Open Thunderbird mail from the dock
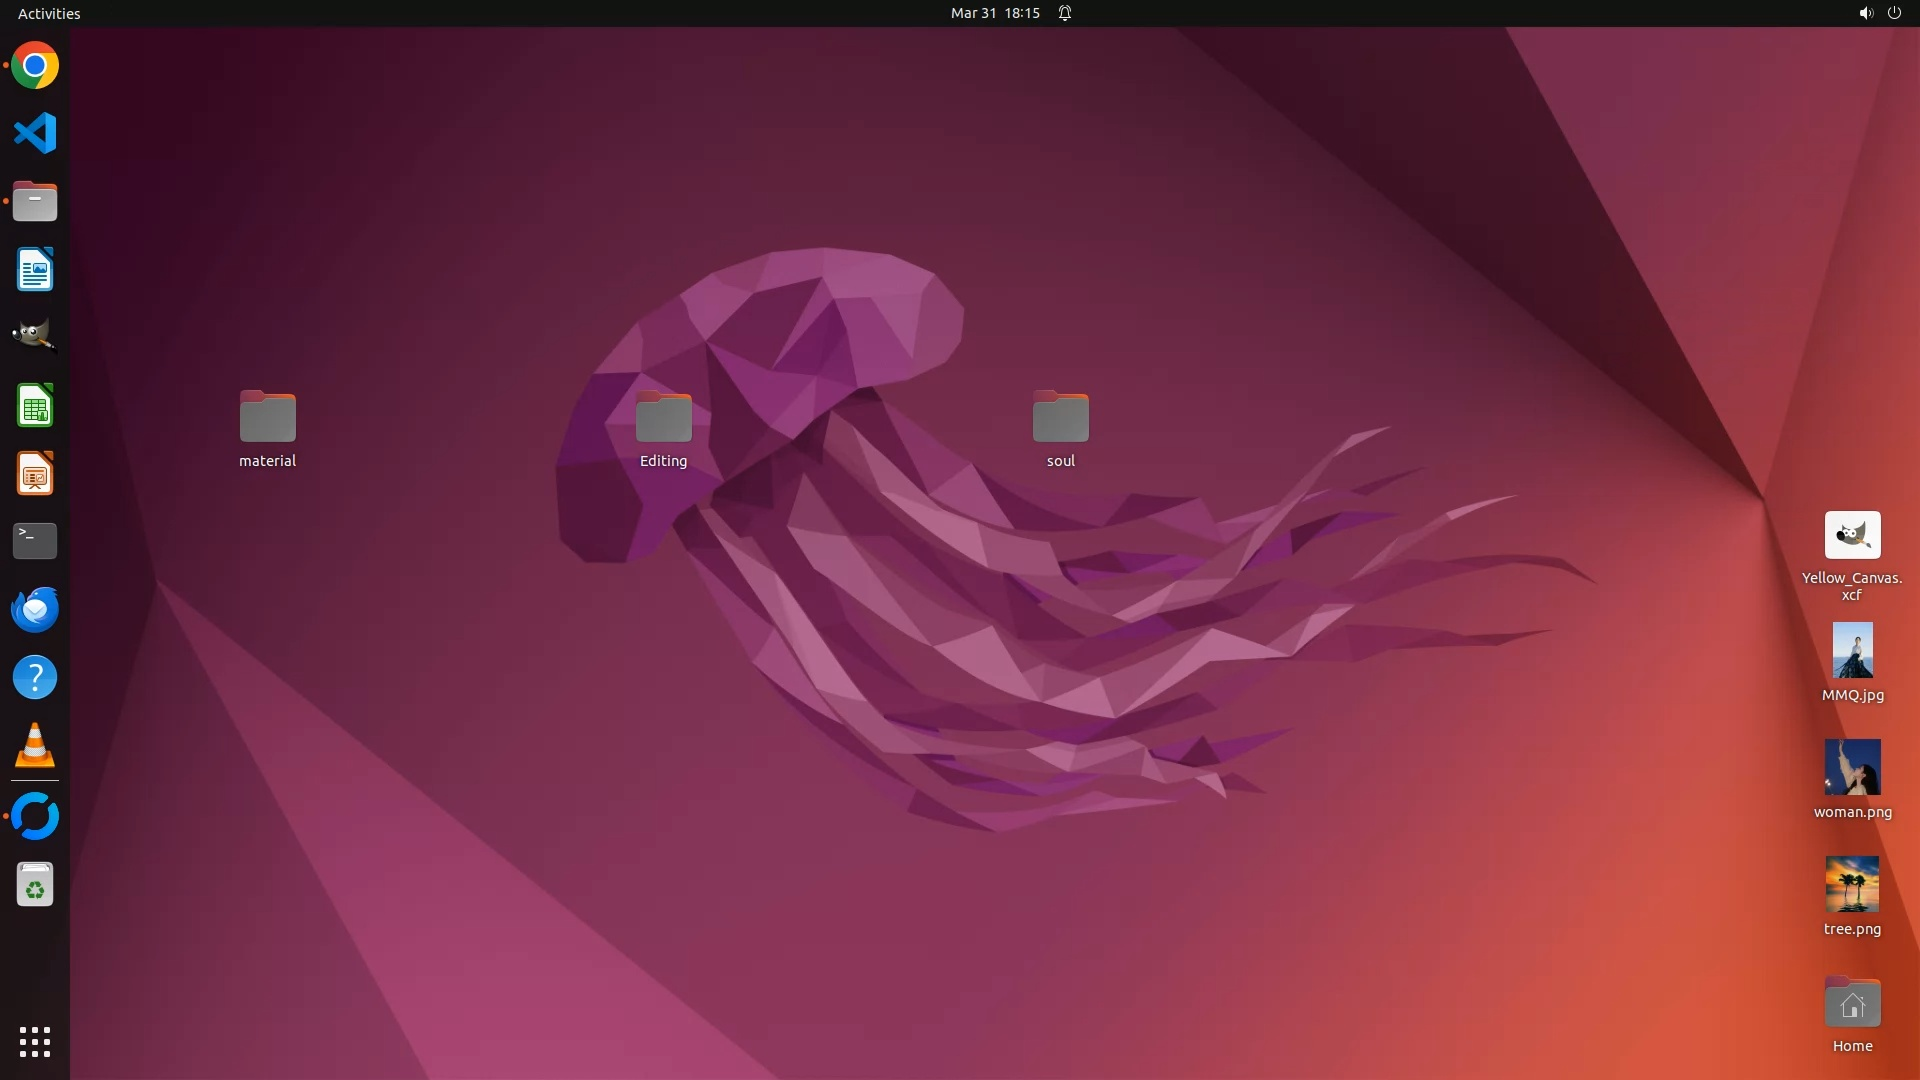This screenshot has width=1920, height=1080. (x=35, y=609)
